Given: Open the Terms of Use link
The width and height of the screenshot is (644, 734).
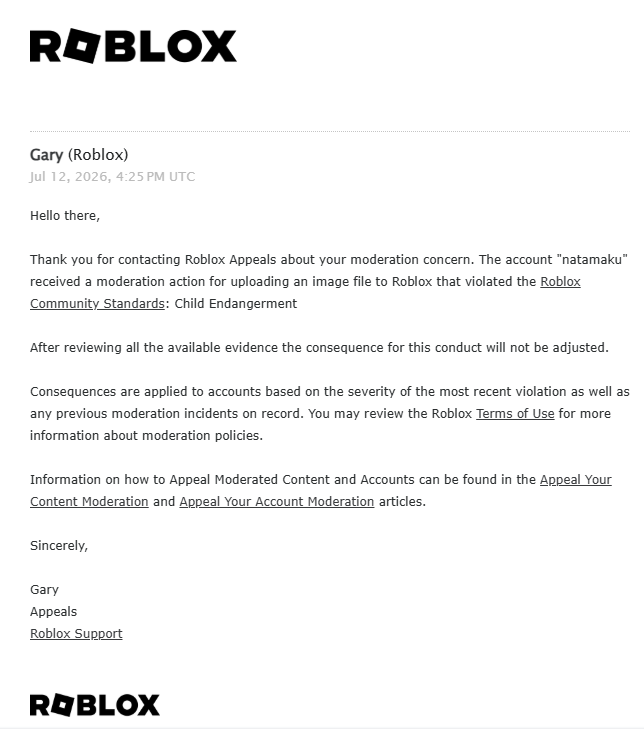Looking at the screenshot, I should point(515,413).
